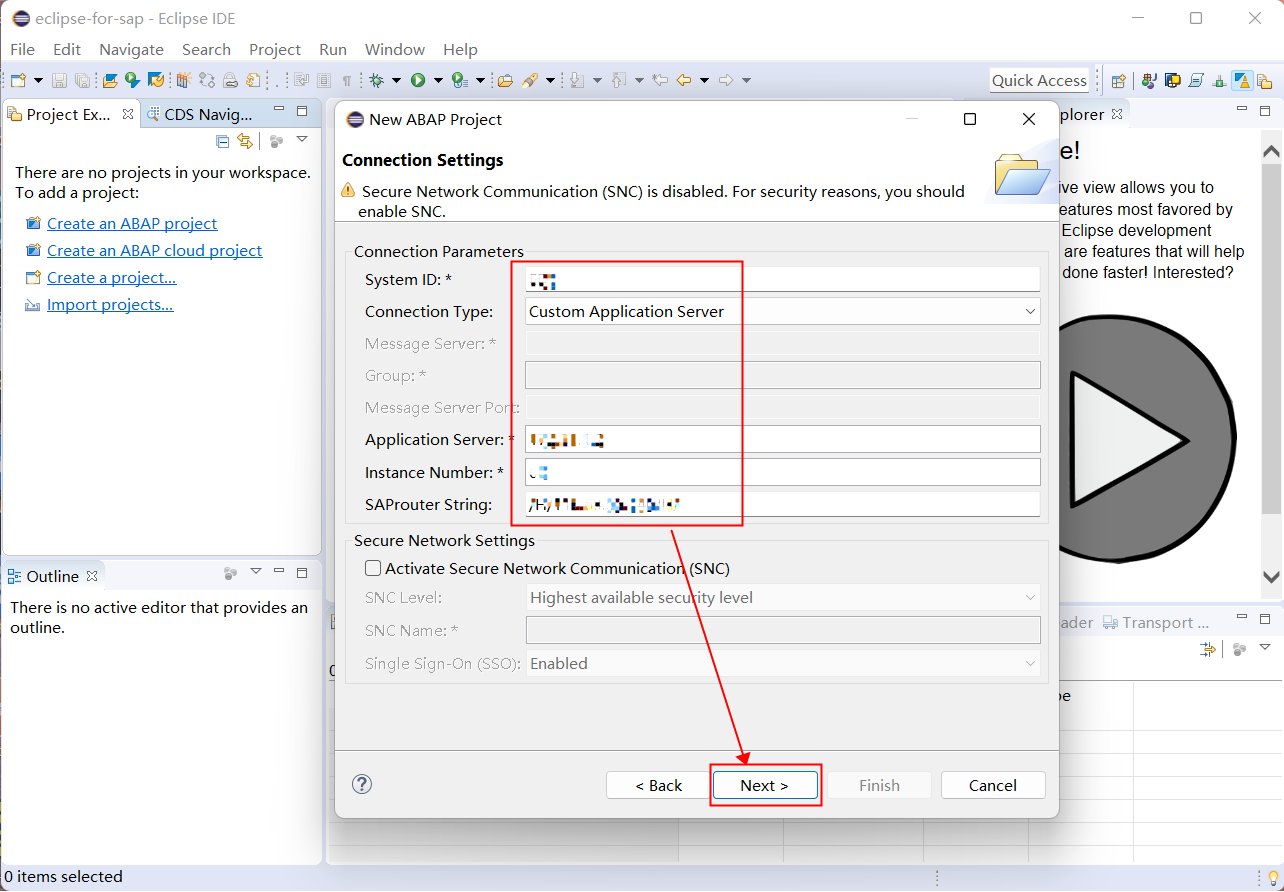The image size is (1284, 892).
Task: Click the New wizard icon in toolbar
Action: 18,80
